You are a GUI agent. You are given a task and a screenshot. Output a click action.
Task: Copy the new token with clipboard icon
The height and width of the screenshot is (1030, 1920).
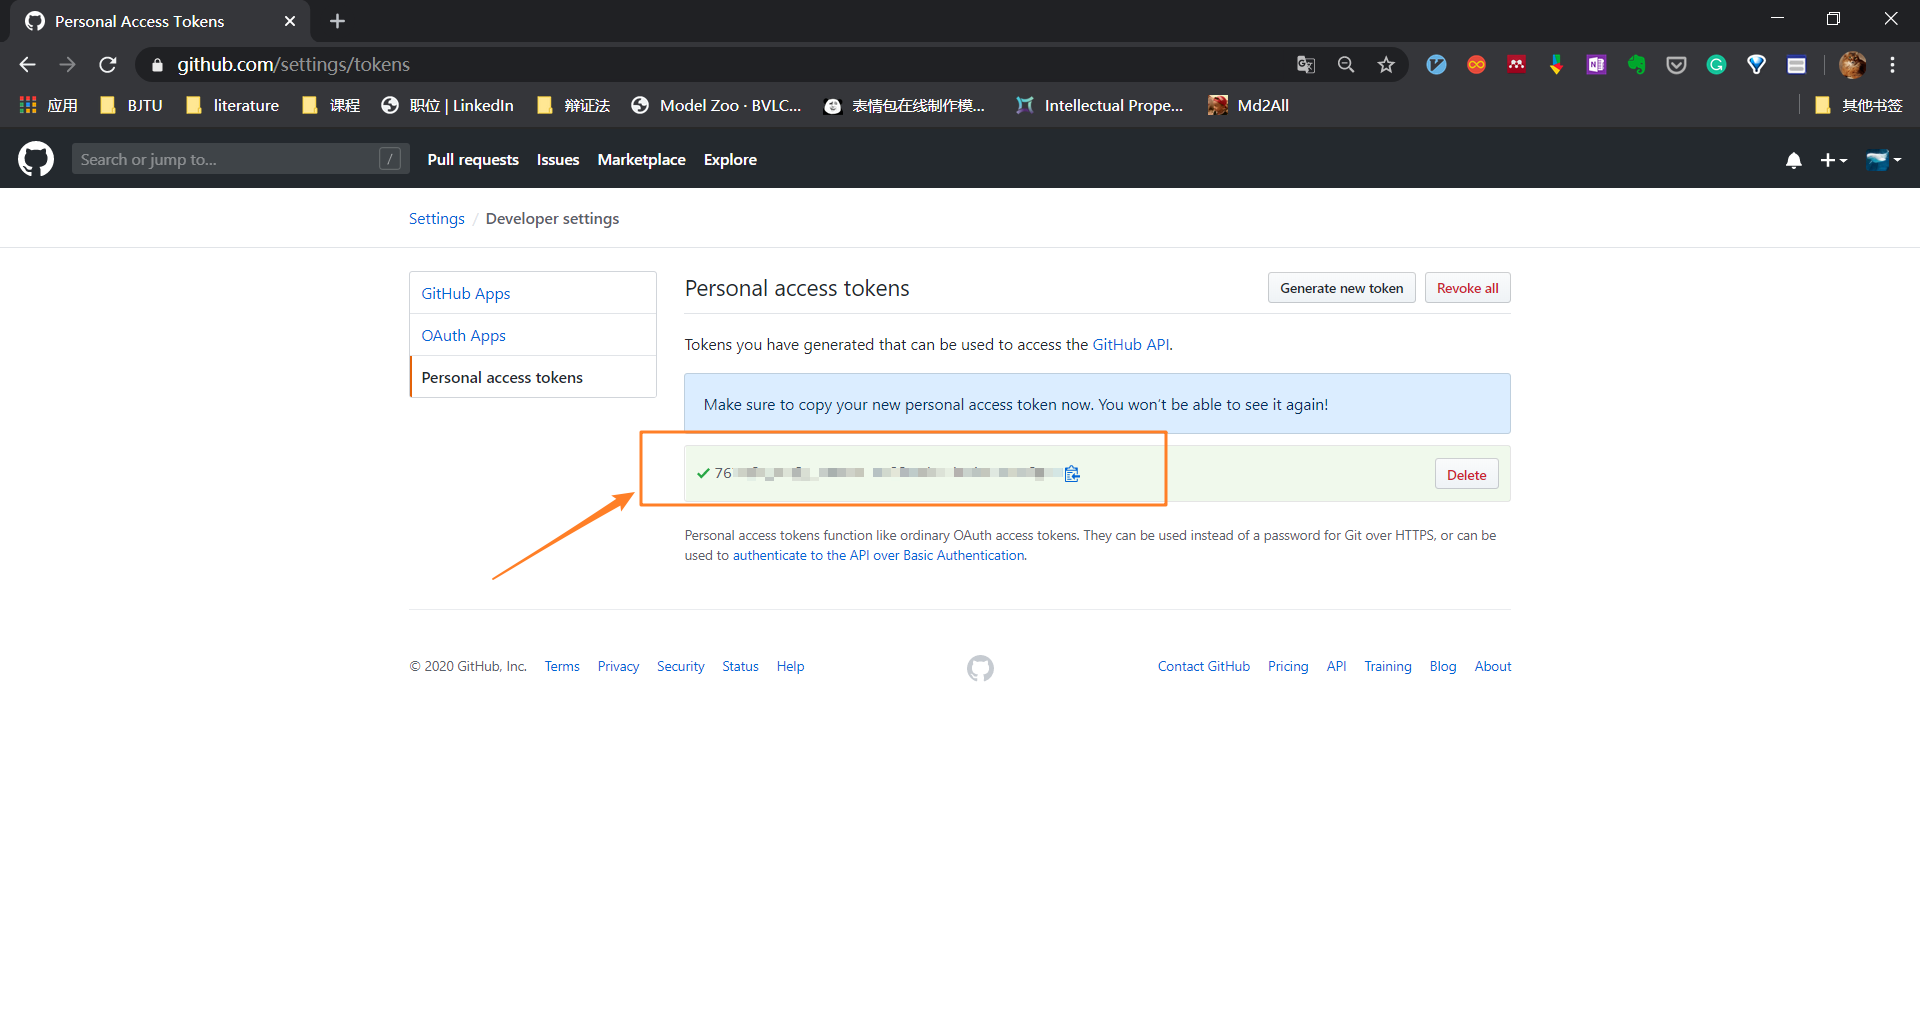coord(1072,474)
